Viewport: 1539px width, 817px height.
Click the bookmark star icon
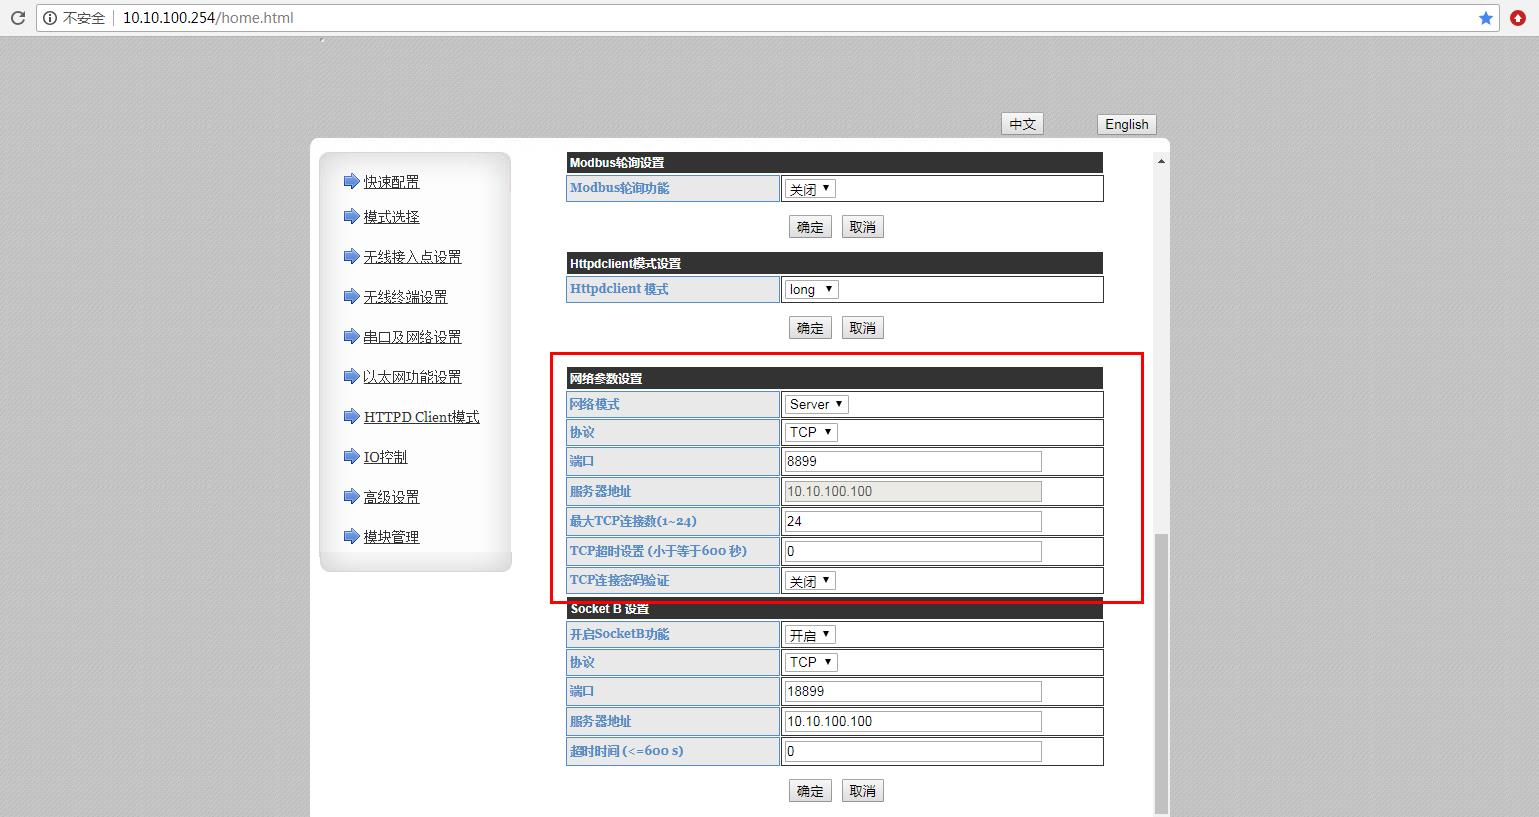click(x=1485, y=18)
